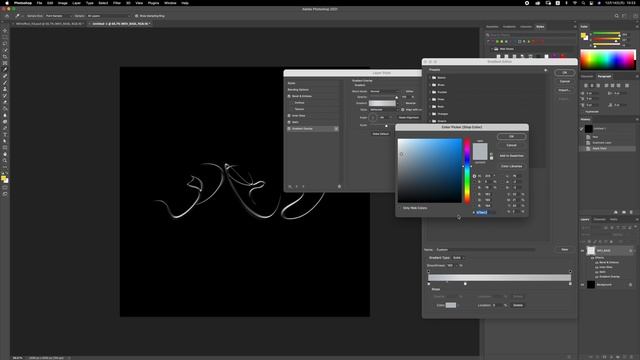Switch to the Channels tab
This screenshot has height=360, width=640.
pos(600,220)
